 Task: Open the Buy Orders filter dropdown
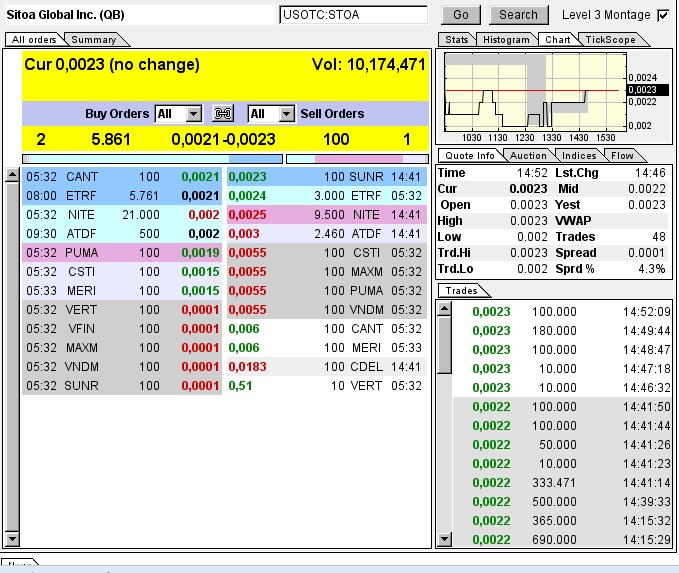click(x=193, y=114)
